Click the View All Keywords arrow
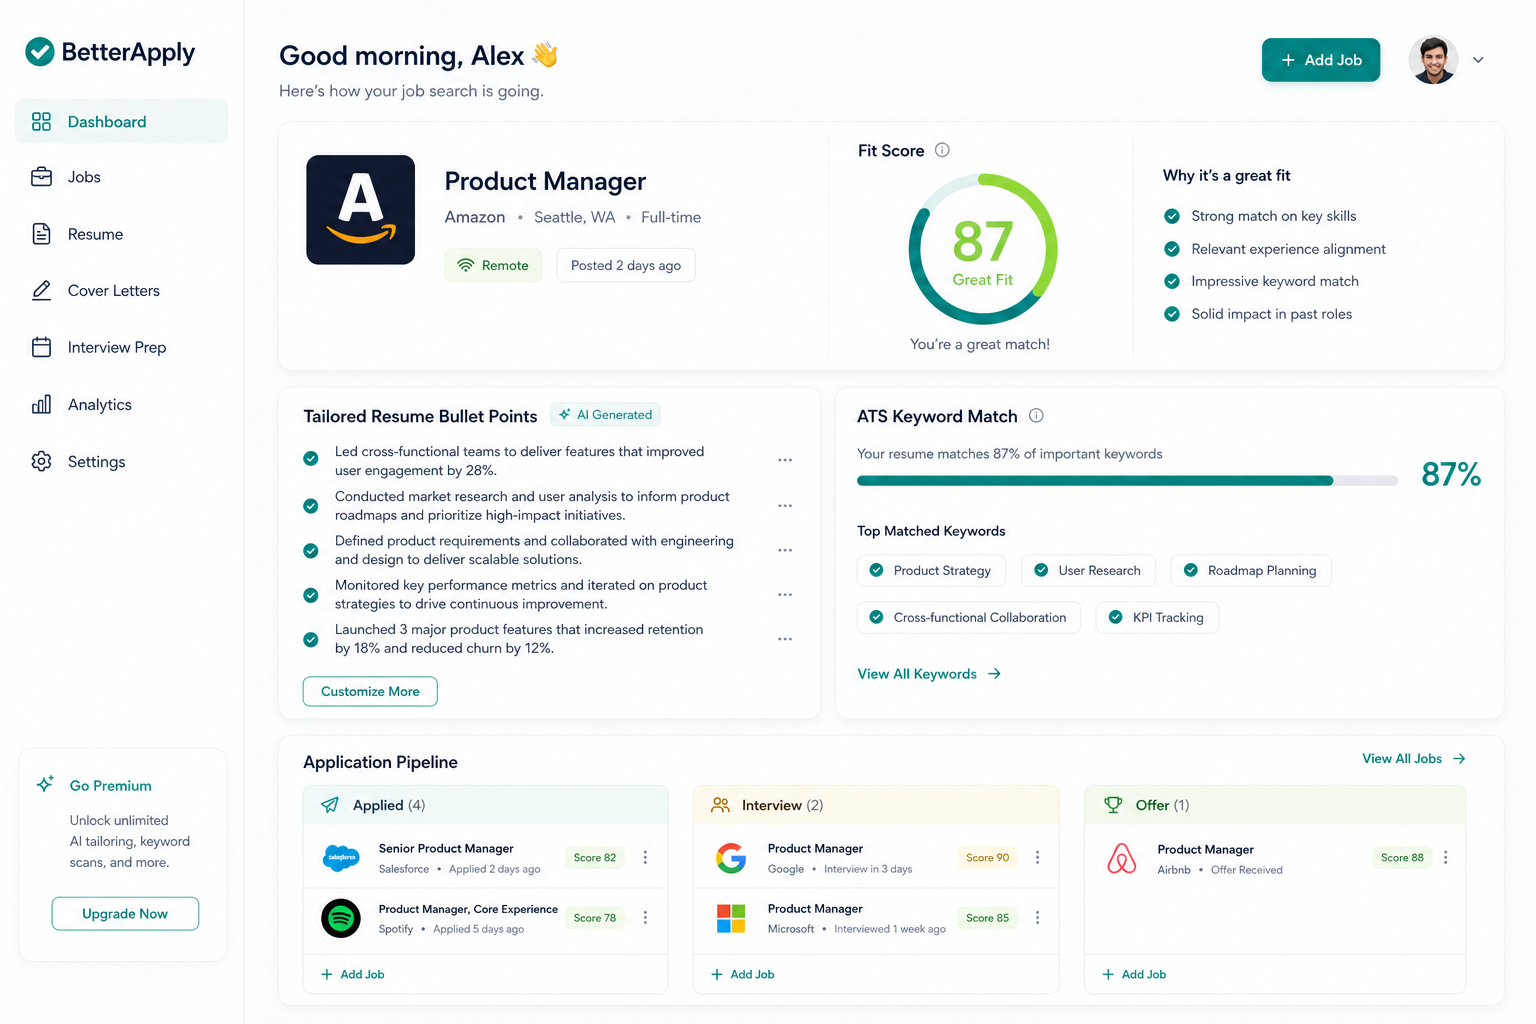This screenshot has width=1536, height=1024. (x=994, y=674)
